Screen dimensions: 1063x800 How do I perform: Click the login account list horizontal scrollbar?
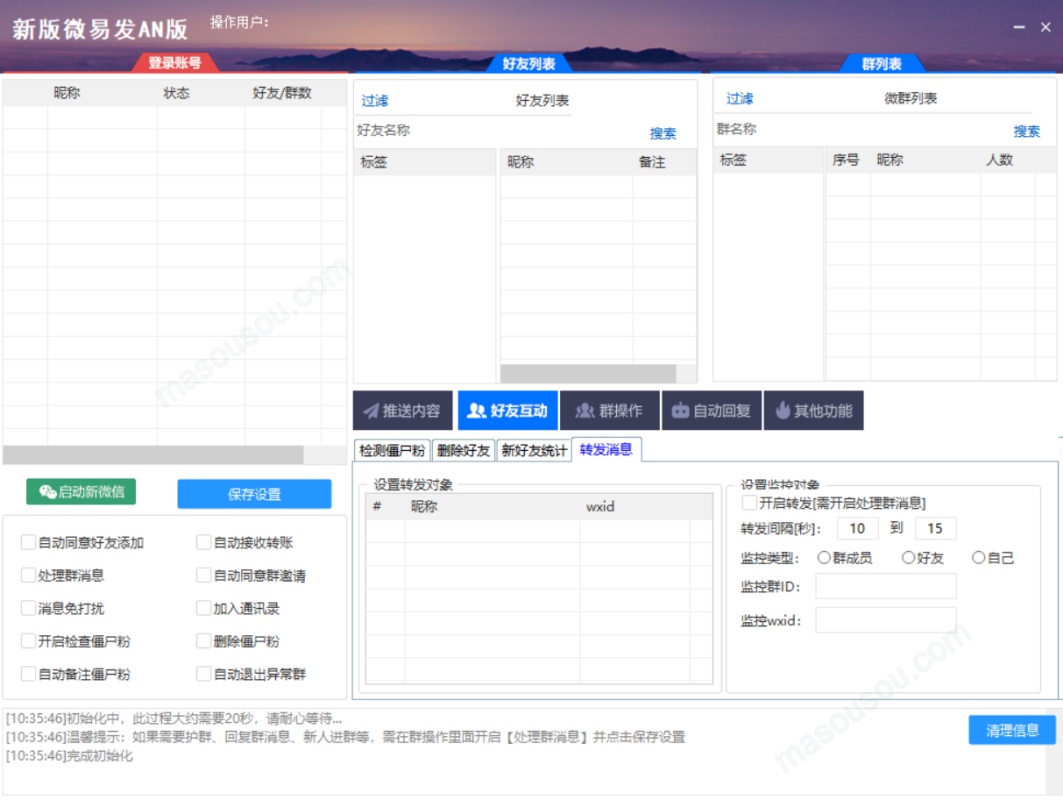click(153, 454)
